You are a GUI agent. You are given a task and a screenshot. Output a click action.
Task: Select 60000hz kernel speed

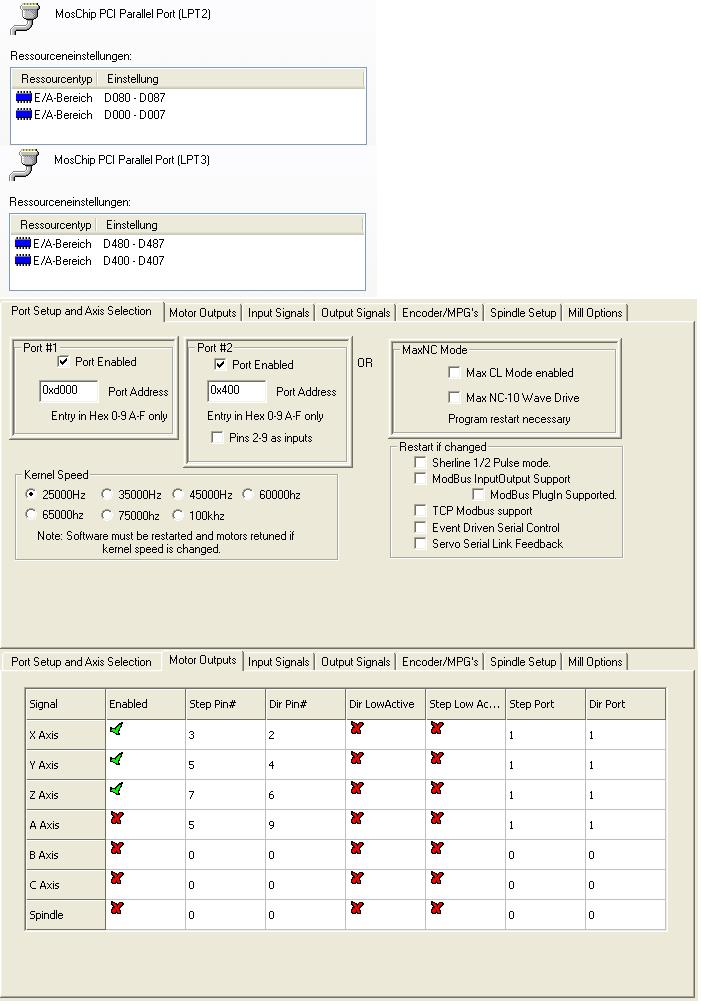coord(248,494)
